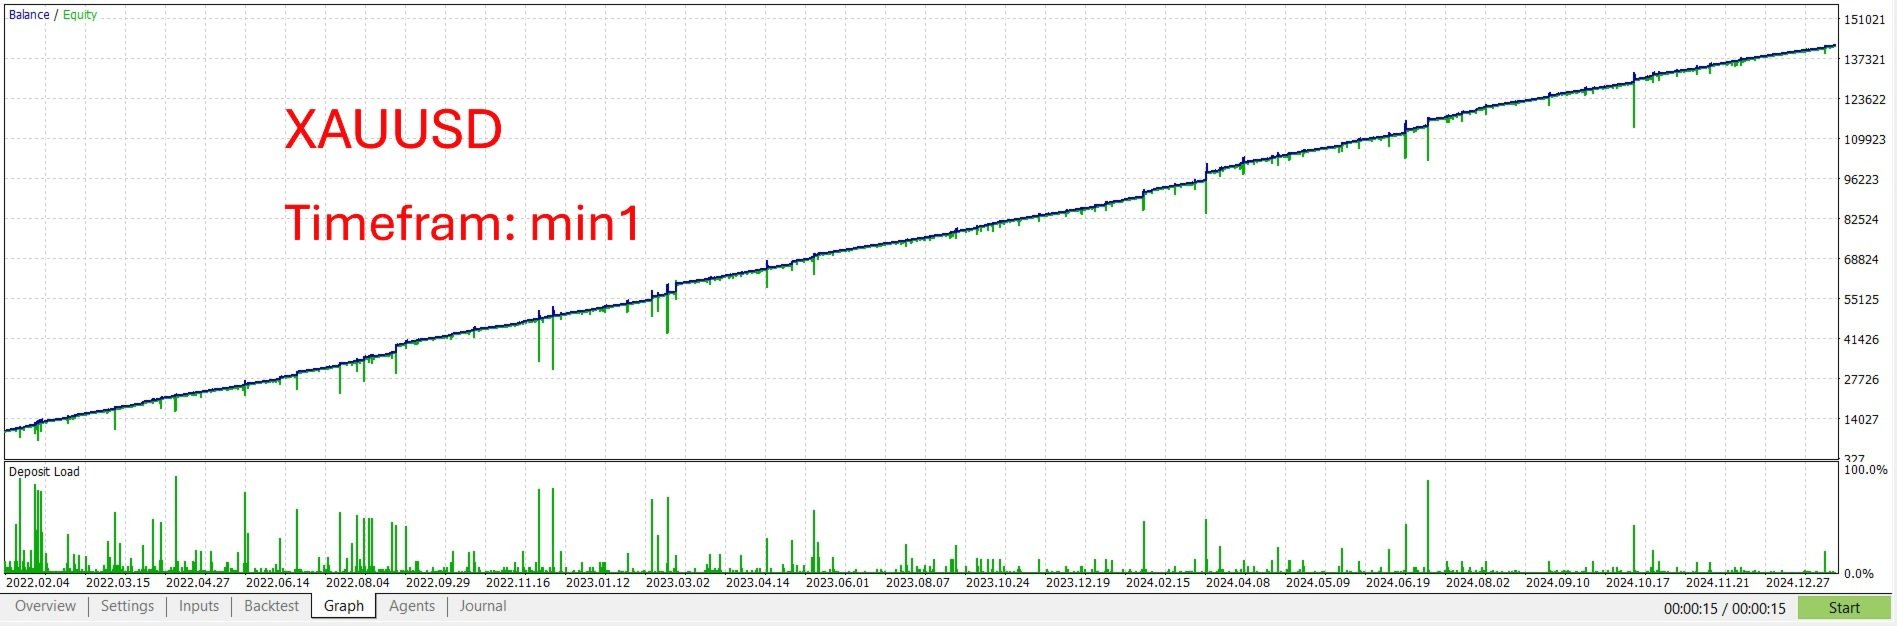Click the 123622 axis value
The width and height of the screenshot is (1897, 626).
click(x=1865, y=100)
